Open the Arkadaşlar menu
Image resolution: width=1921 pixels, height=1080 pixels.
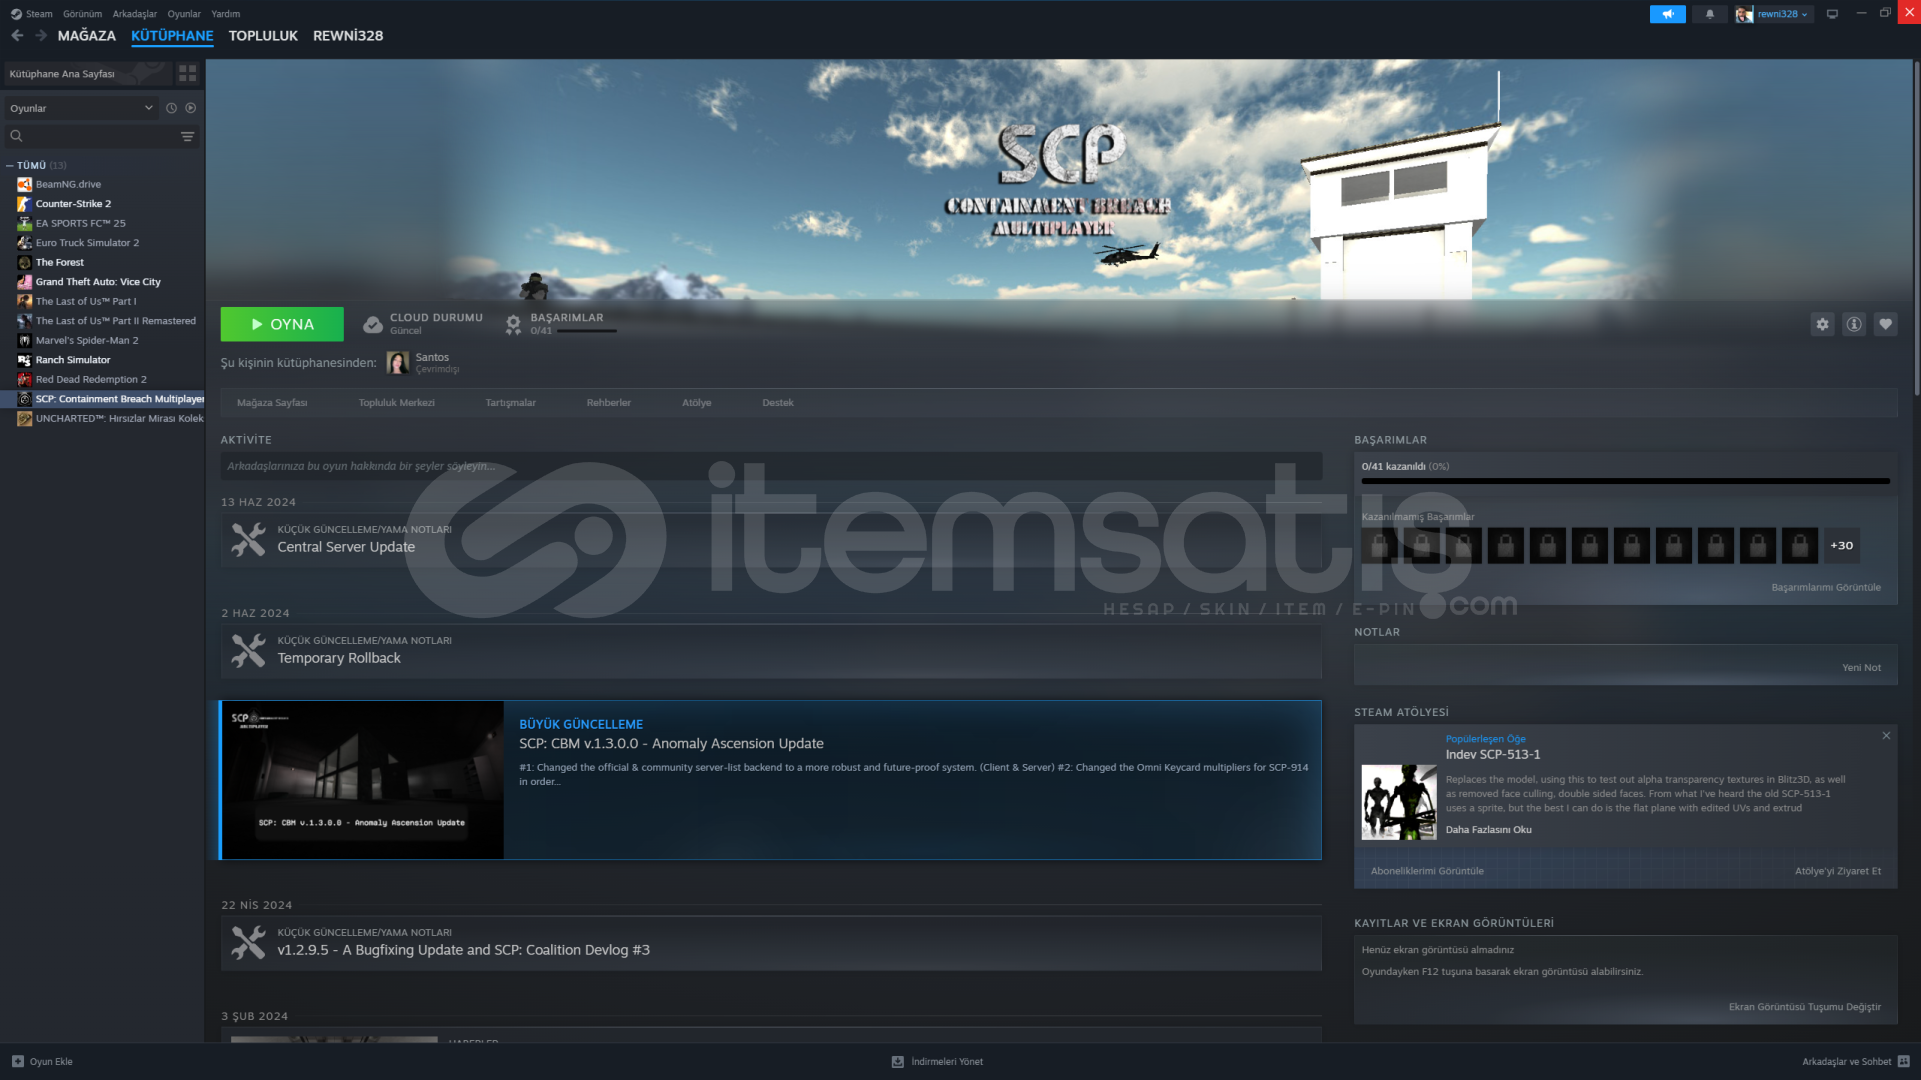point(134,14)
